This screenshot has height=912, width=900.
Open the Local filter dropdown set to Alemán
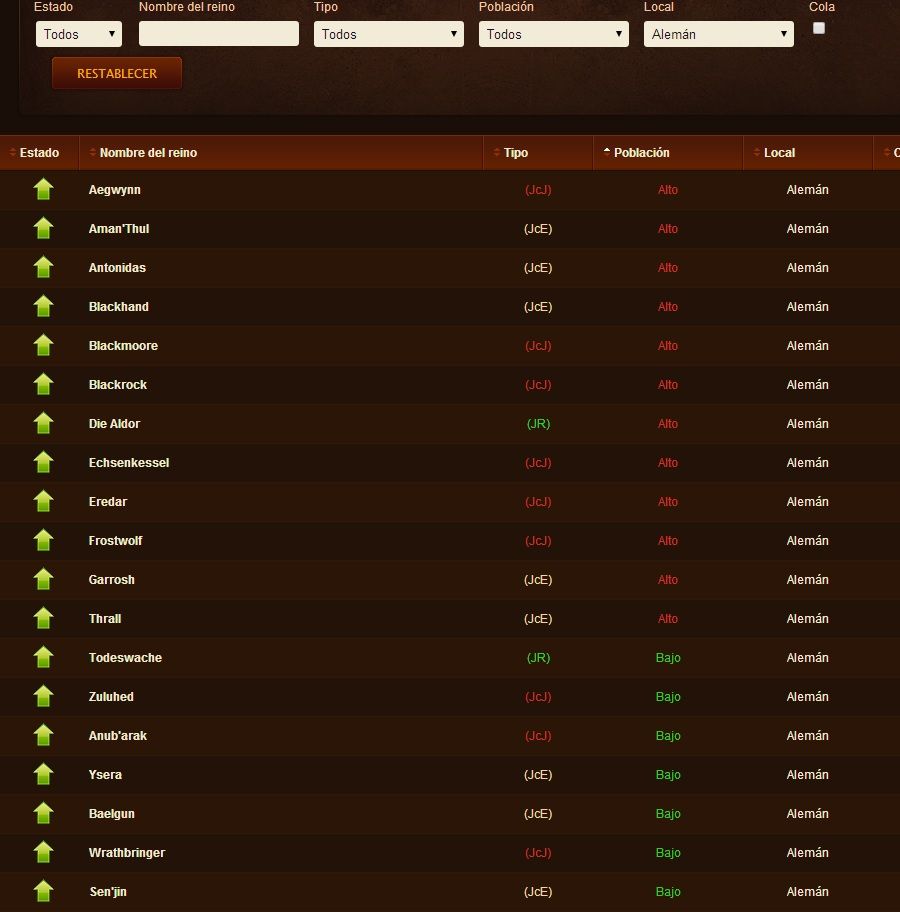(718, 34)
